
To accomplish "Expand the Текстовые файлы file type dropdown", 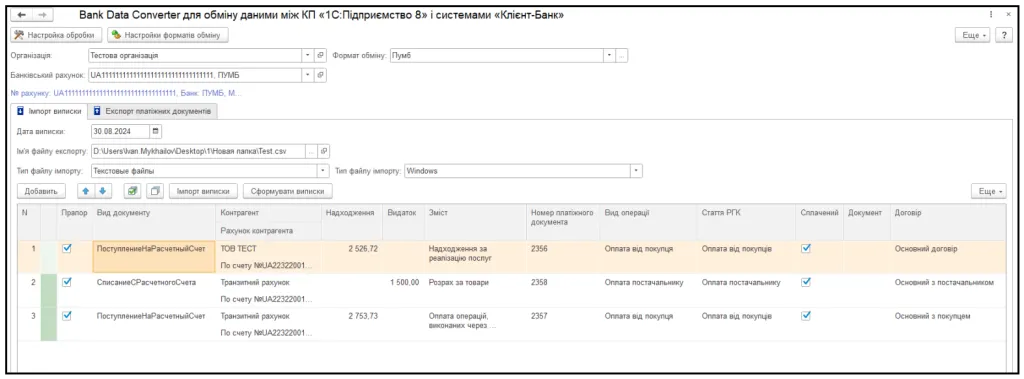I will click(x=323, y=171).
